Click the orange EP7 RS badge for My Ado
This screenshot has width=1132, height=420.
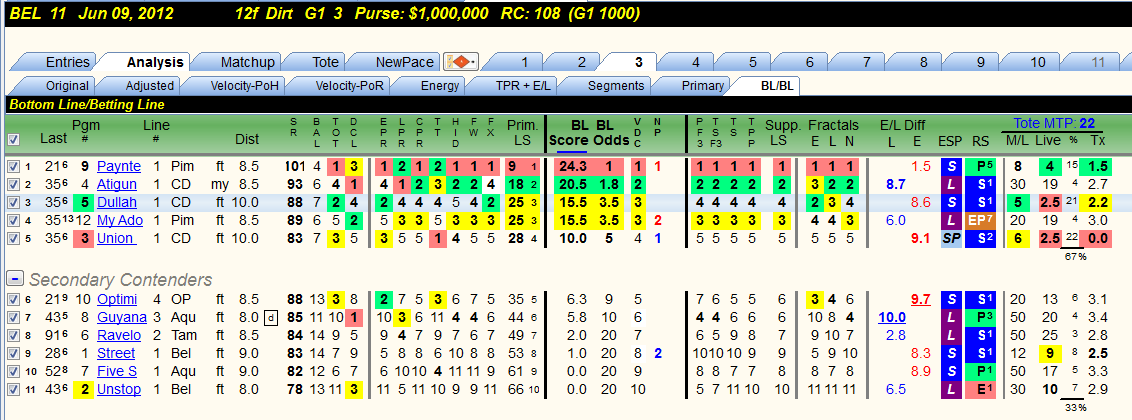coord(980,220)
